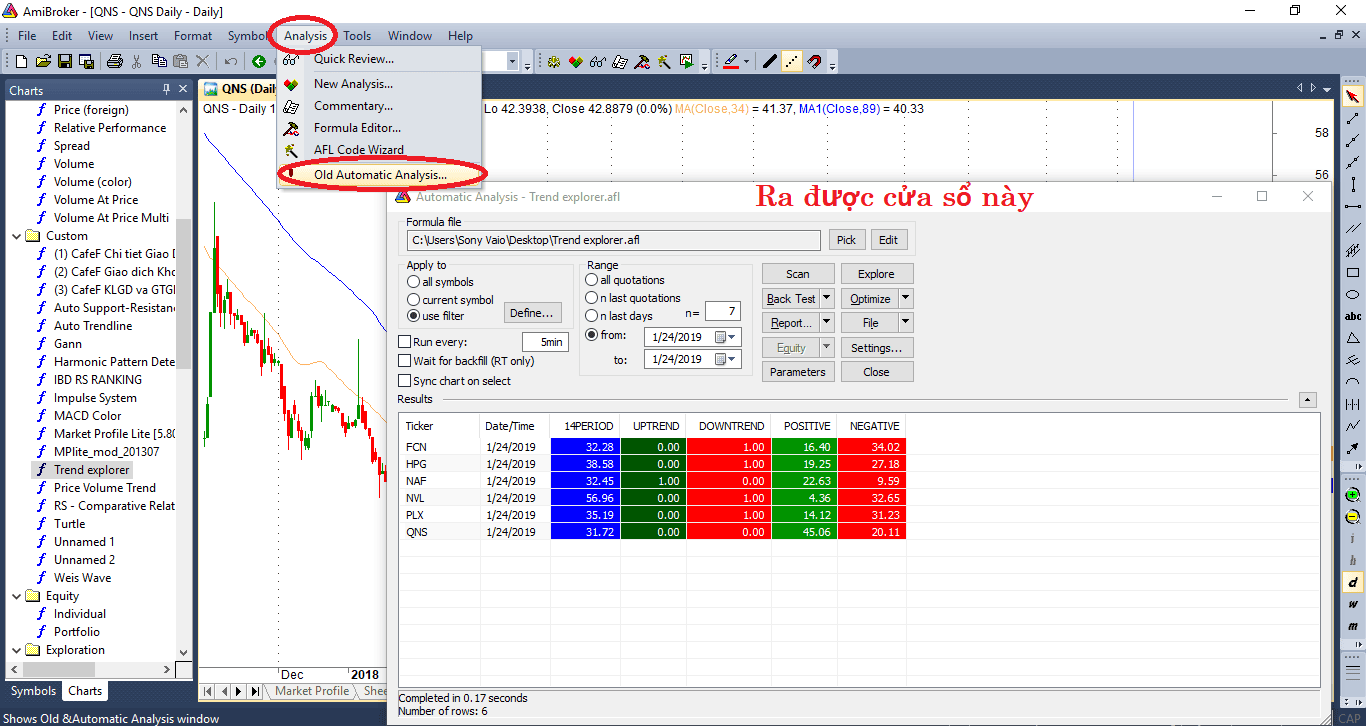The width and height of the screenshot is (1366, 726).
Task: Select the arrow pointer drawing tool
Action: coord(1353,97)
